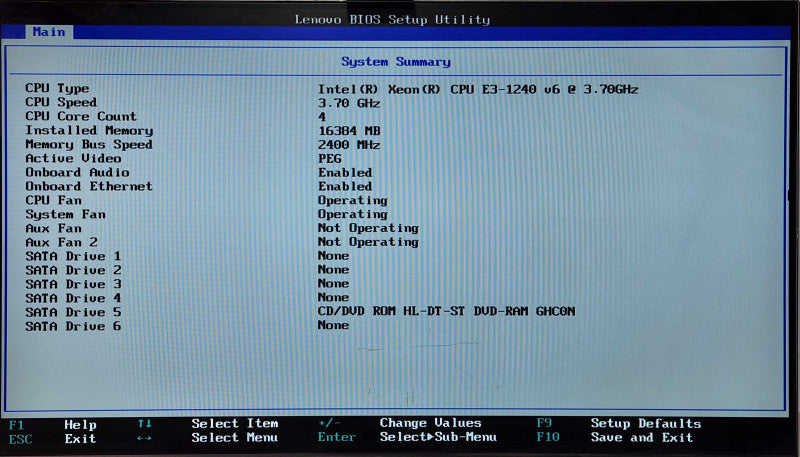
Task: Click the F10 key hint
Action: pyautogui.click(x=548, y=437)
